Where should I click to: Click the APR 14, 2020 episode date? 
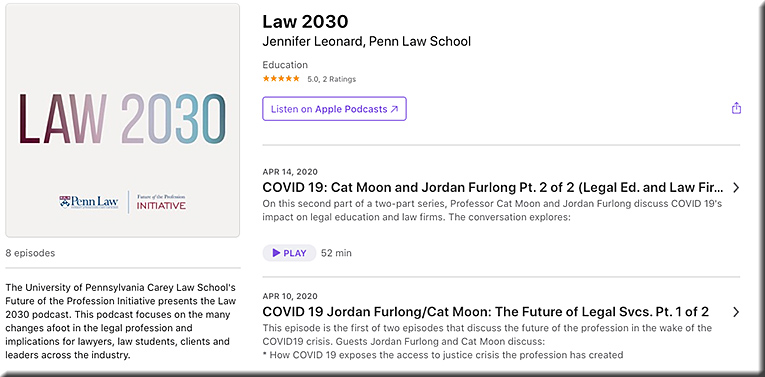click(x=290, y=172)
